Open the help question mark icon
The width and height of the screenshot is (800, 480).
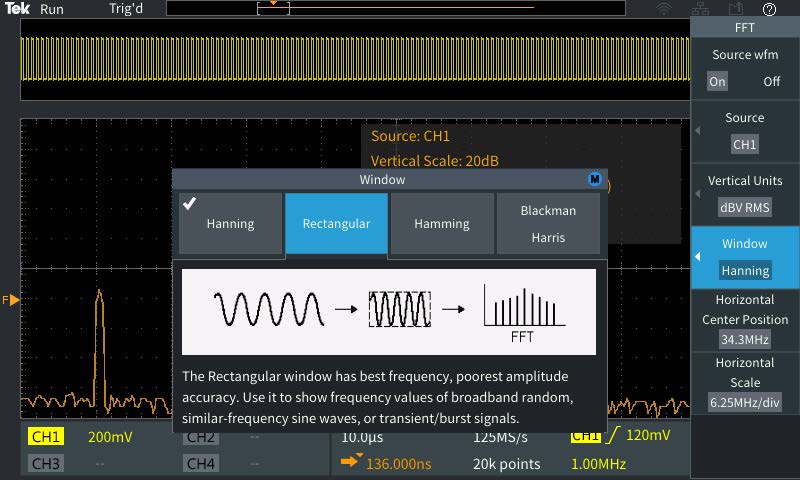point(769,9)
